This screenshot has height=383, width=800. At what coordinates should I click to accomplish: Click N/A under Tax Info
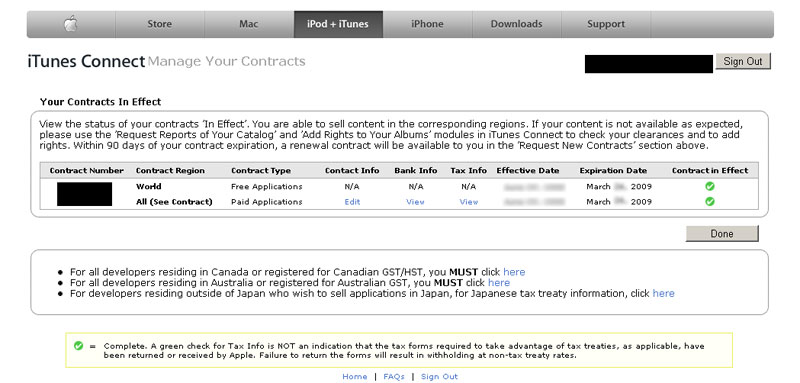click(468, 187)
